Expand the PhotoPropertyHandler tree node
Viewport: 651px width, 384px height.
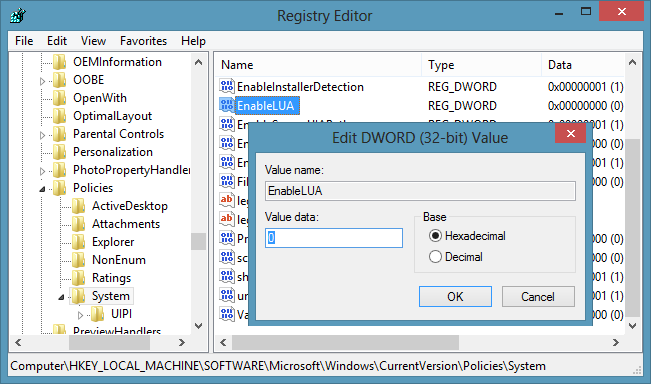pyautogui.click(x=42, y=171)
